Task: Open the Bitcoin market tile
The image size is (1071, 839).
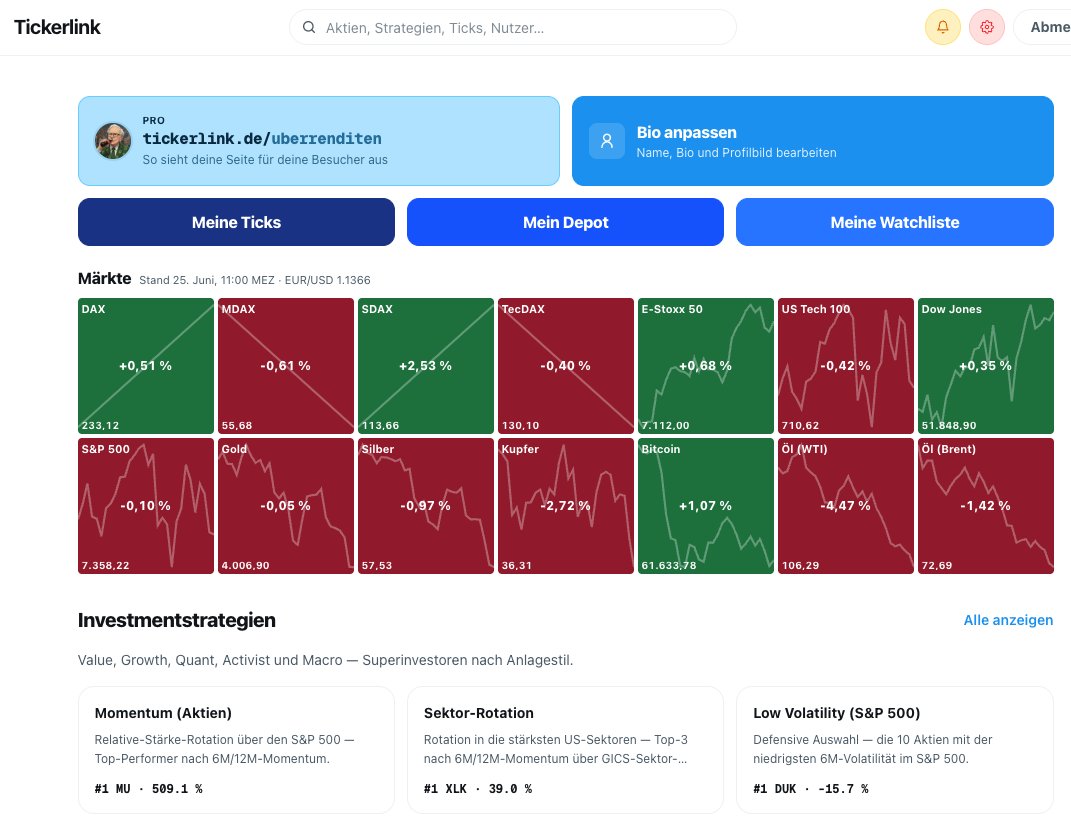Action: coord(706,506)
